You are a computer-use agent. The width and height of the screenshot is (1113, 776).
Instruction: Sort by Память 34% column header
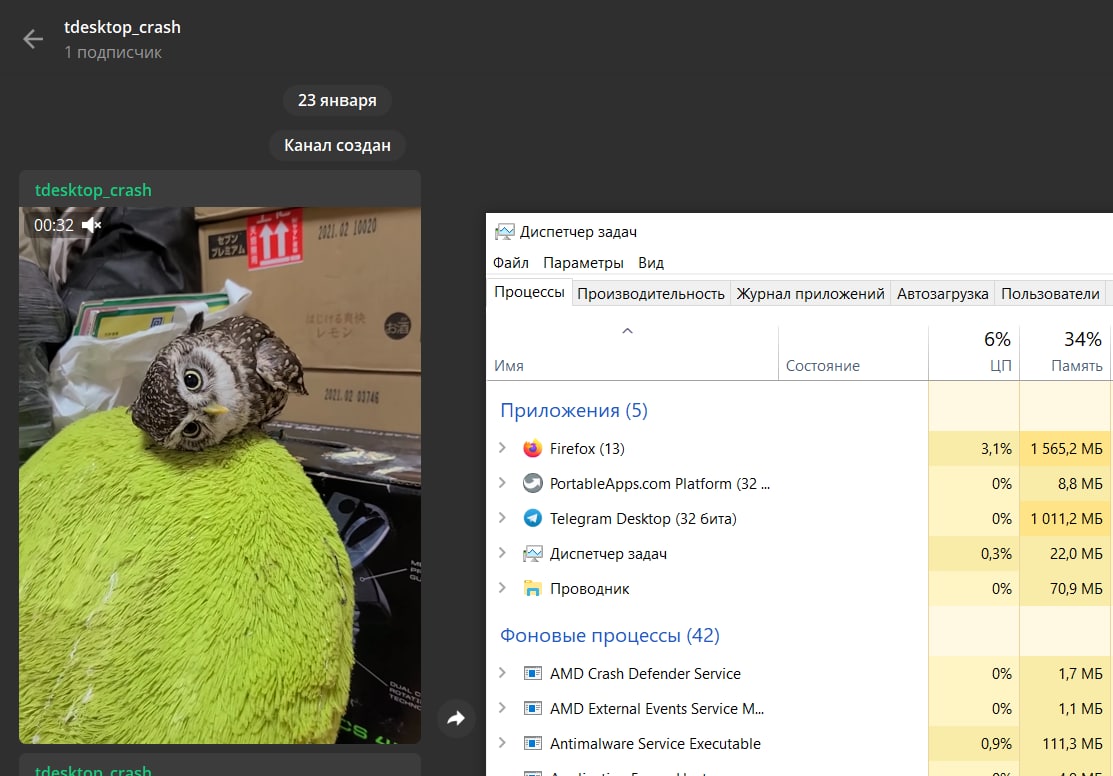click(1066, 353)
